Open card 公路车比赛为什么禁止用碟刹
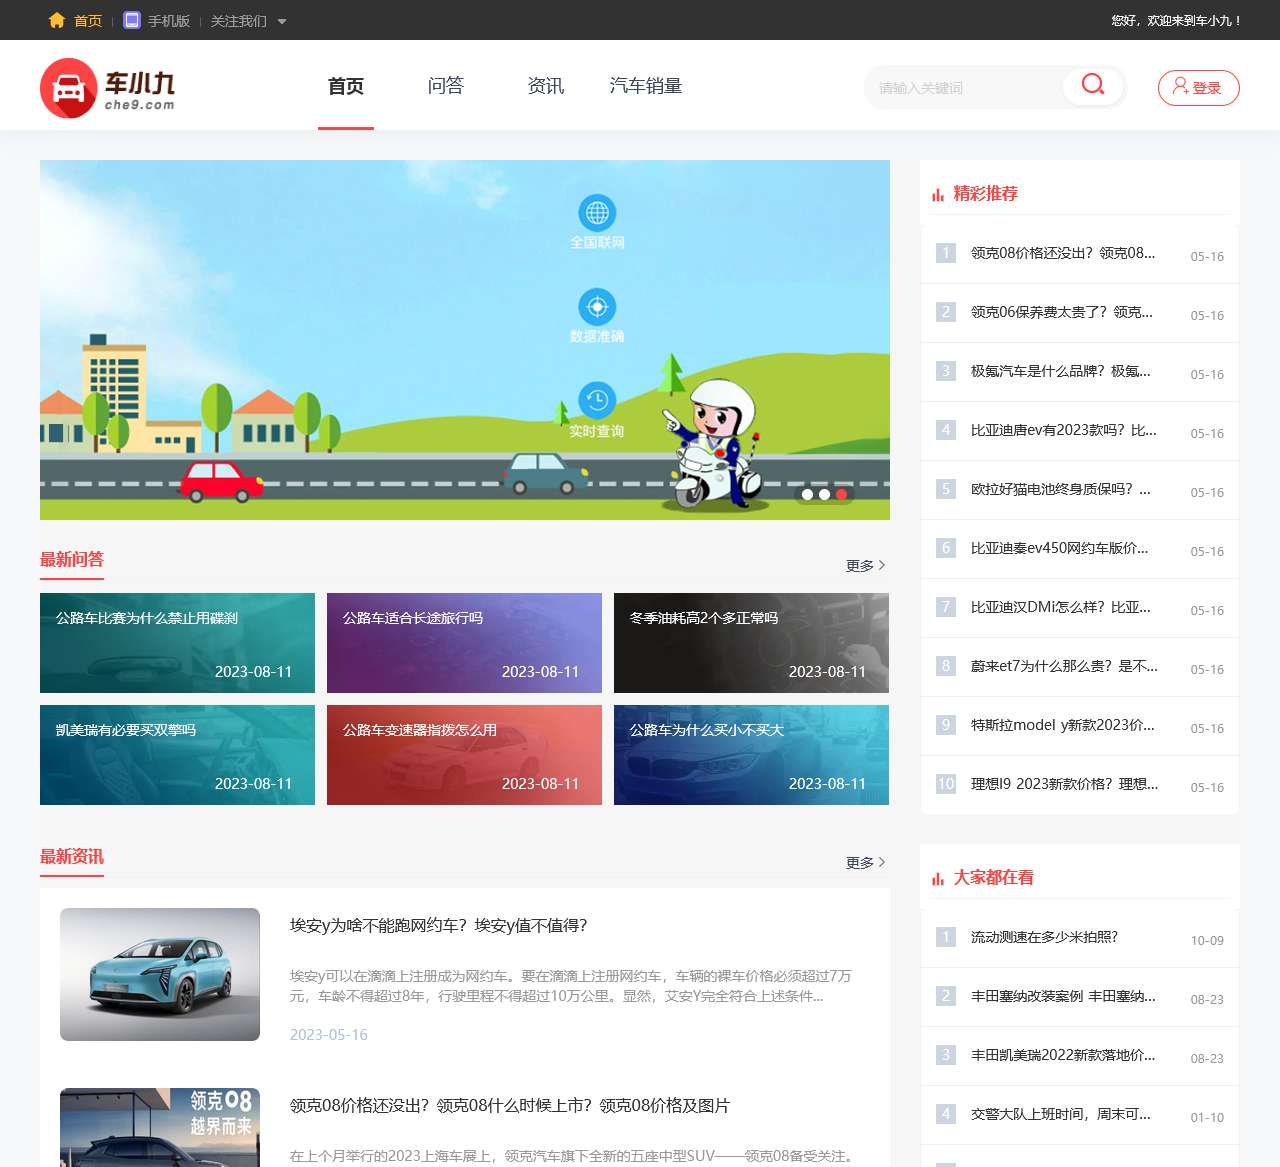This screenshot has height=1167, width=1280. [177, 643]
